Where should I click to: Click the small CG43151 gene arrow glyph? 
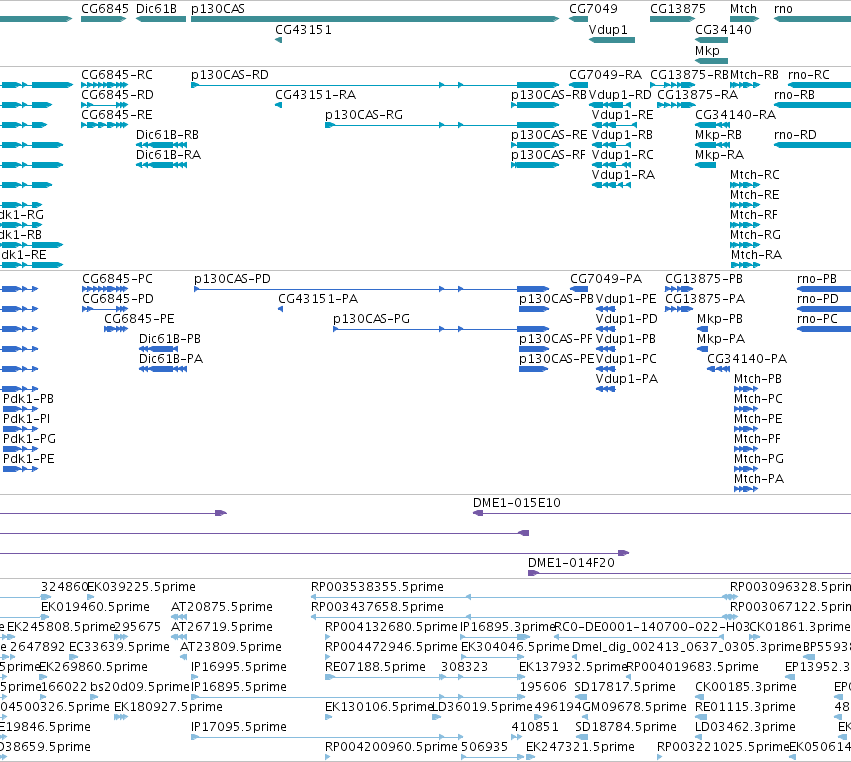tap(278, 40)
